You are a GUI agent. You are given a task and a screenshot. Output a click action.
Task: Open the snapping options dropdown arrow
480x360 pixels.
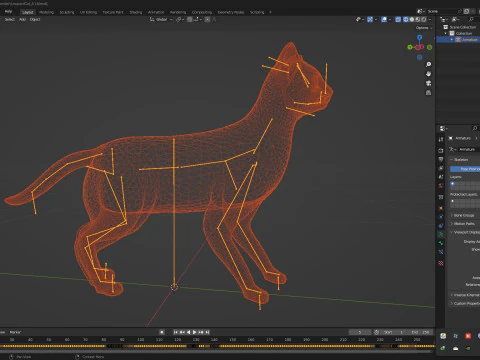coord(200,19)
